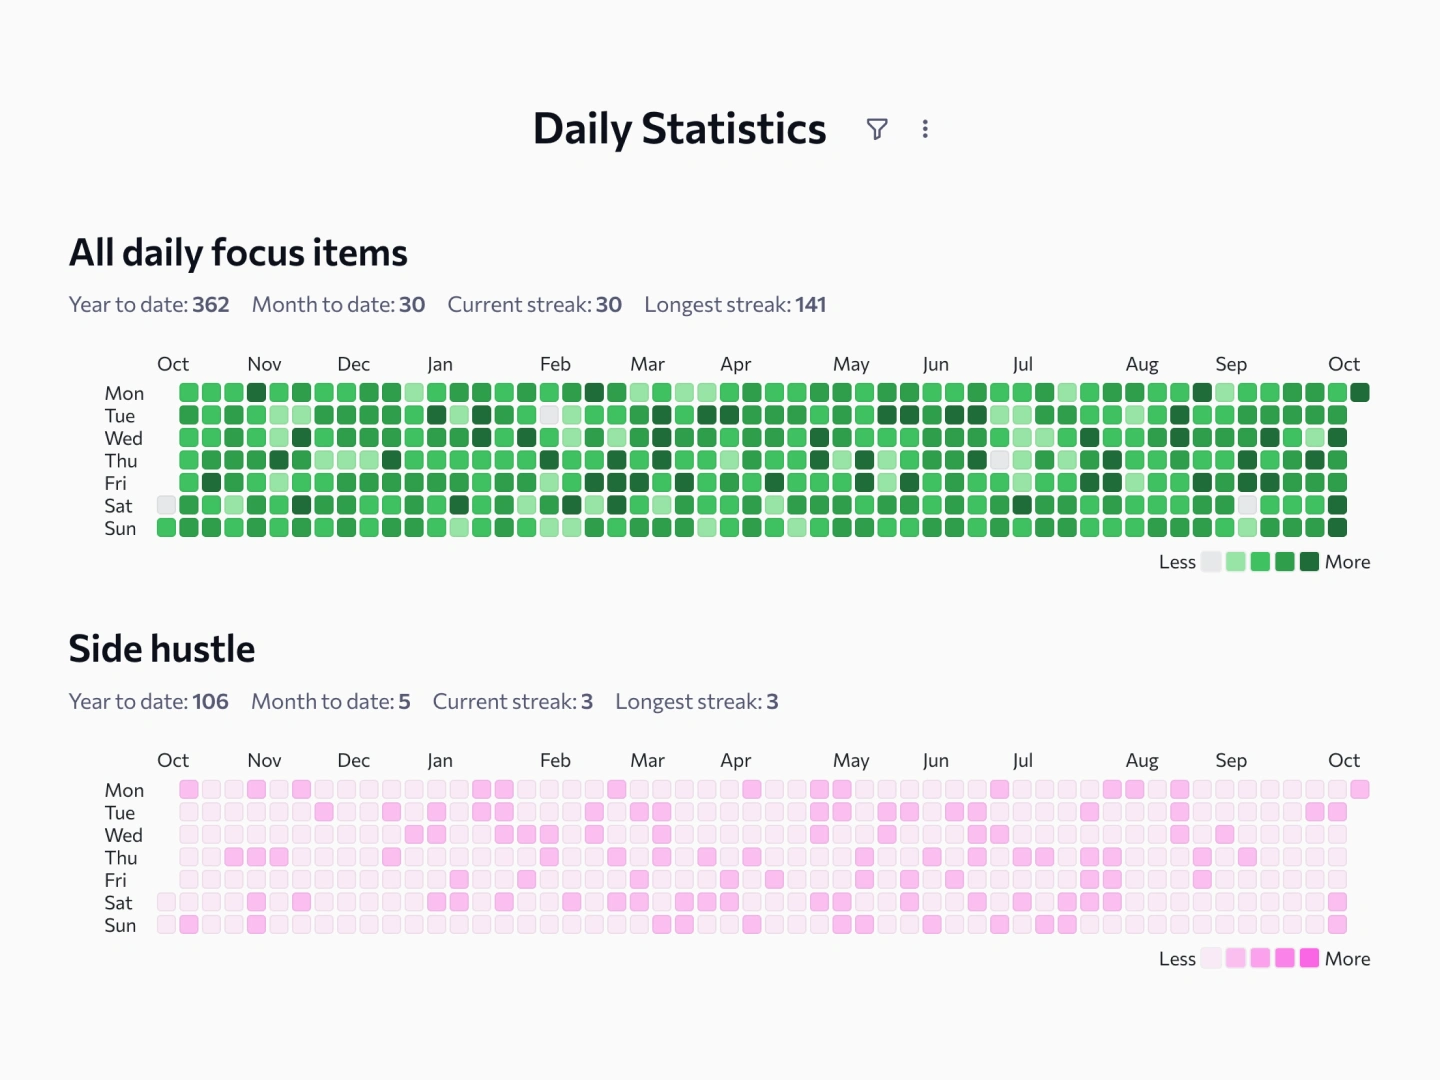Click the last Monday cell, green heatmap

[1360, 392]
